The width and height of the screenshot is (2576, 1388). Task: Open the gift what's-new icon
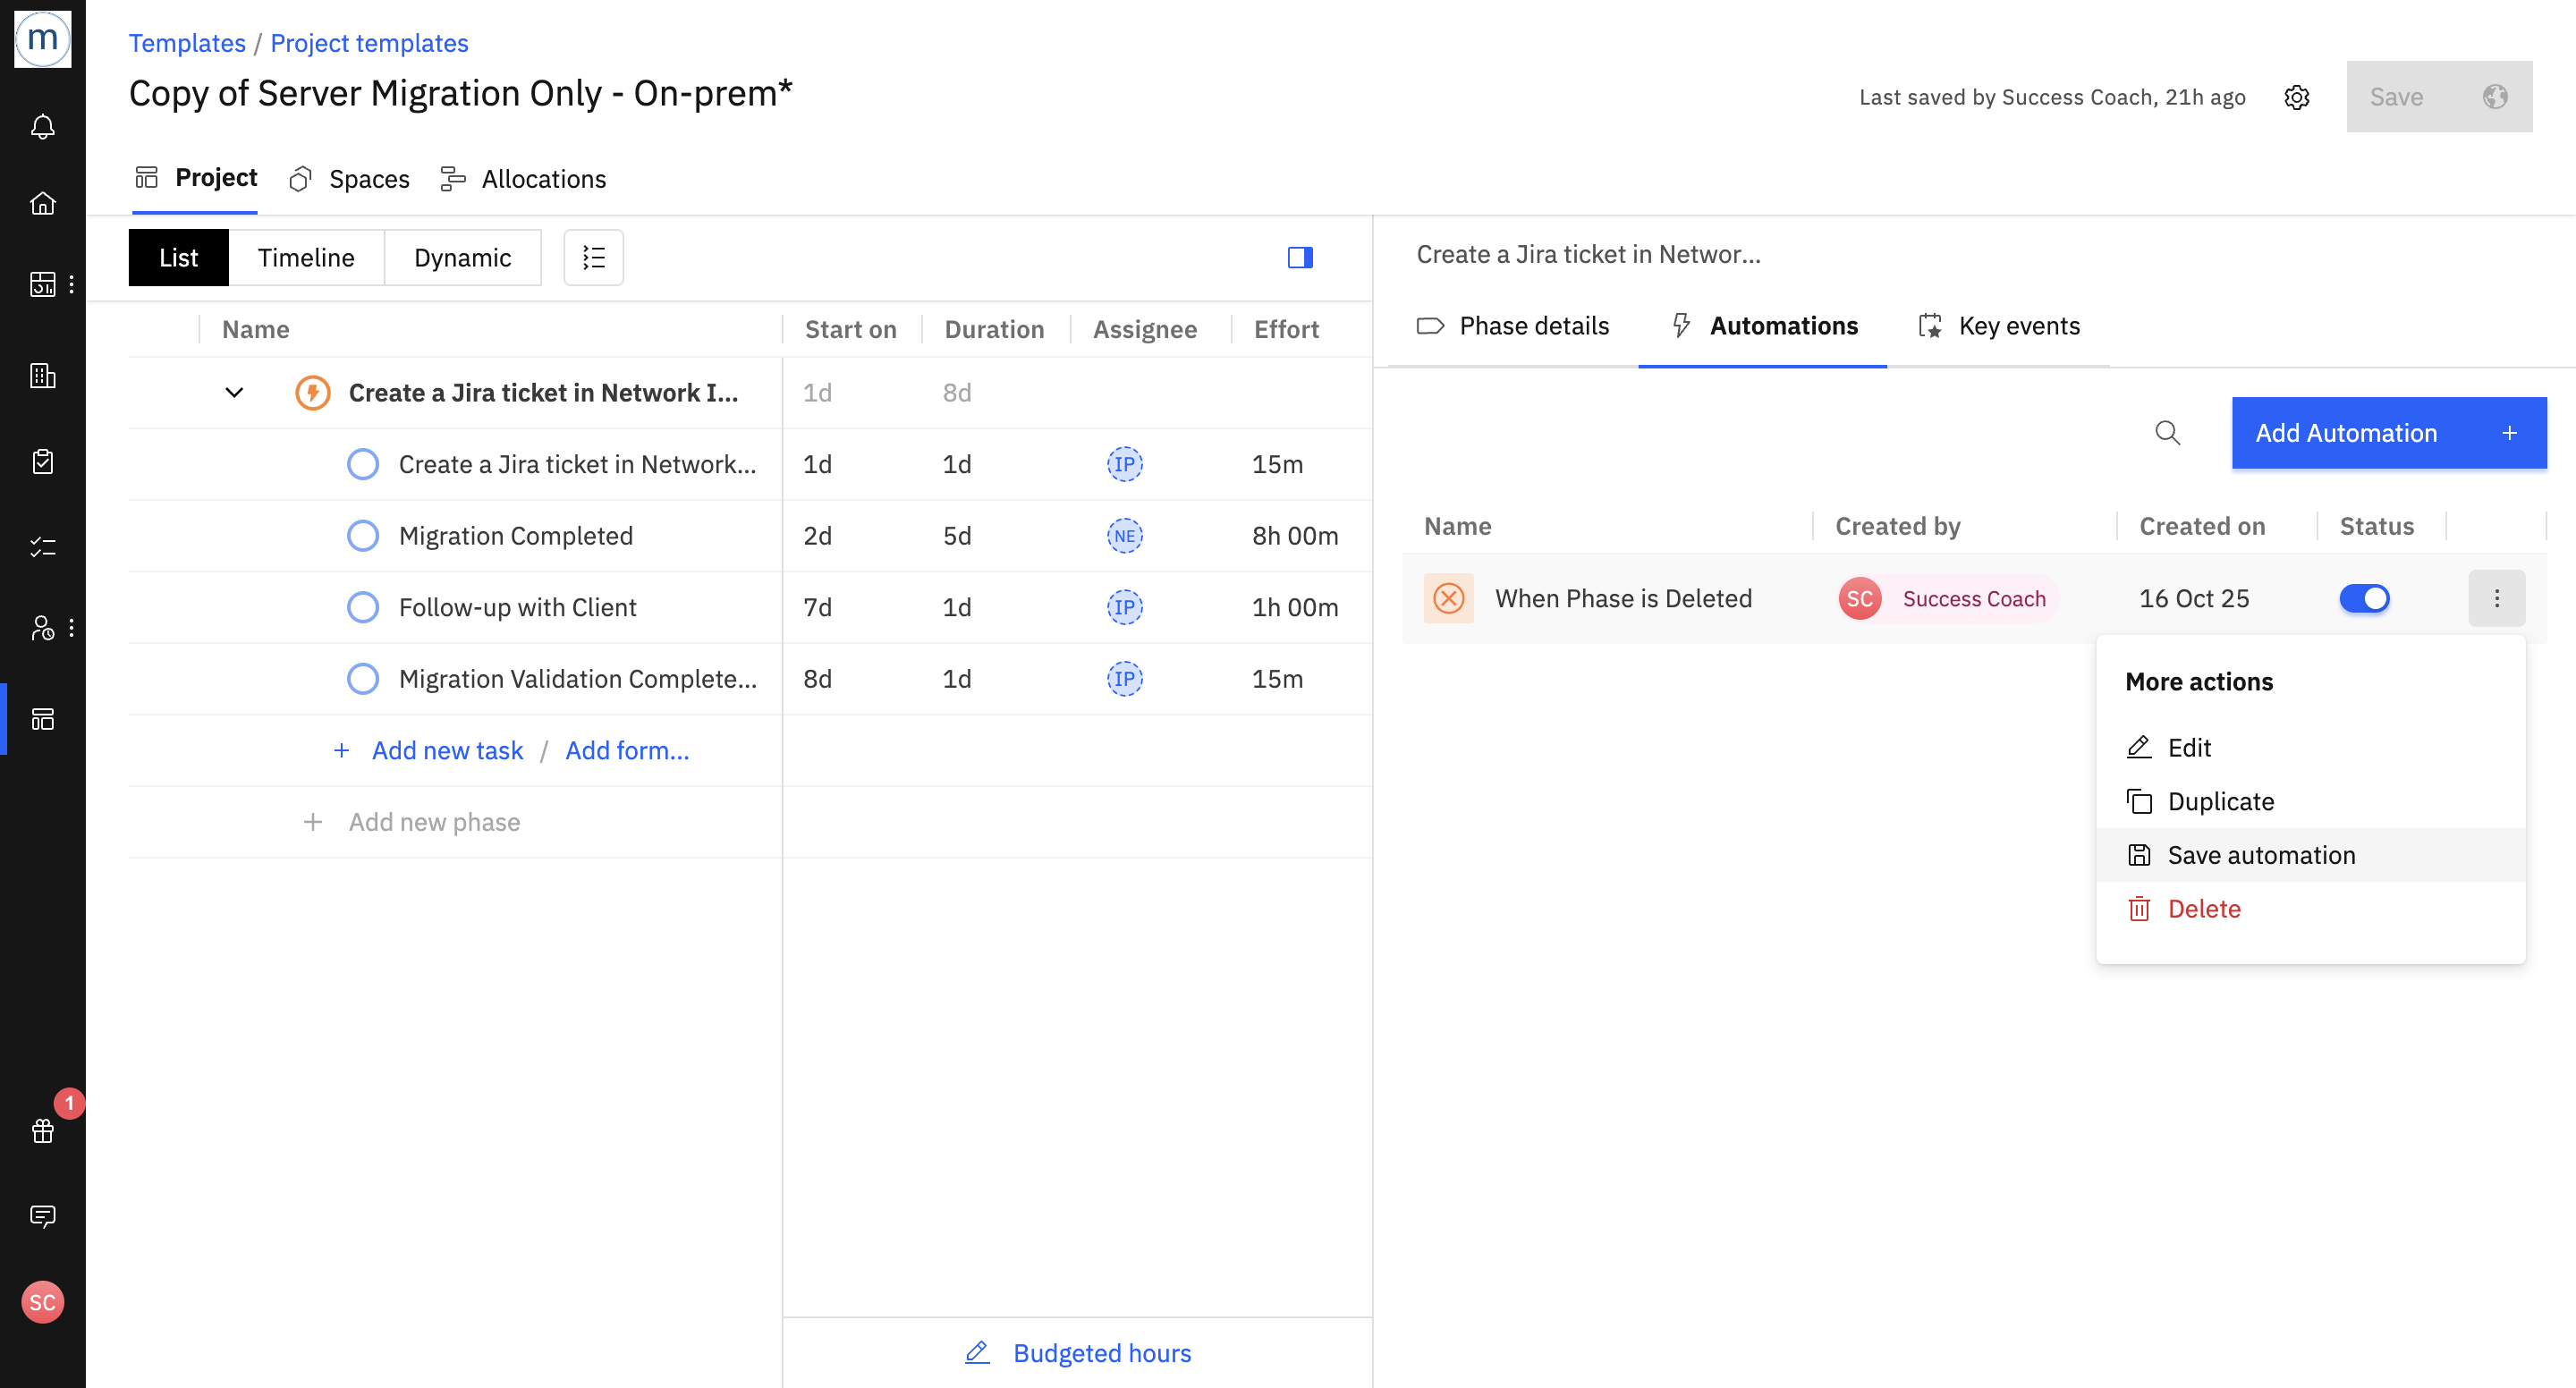(42, 1131)
